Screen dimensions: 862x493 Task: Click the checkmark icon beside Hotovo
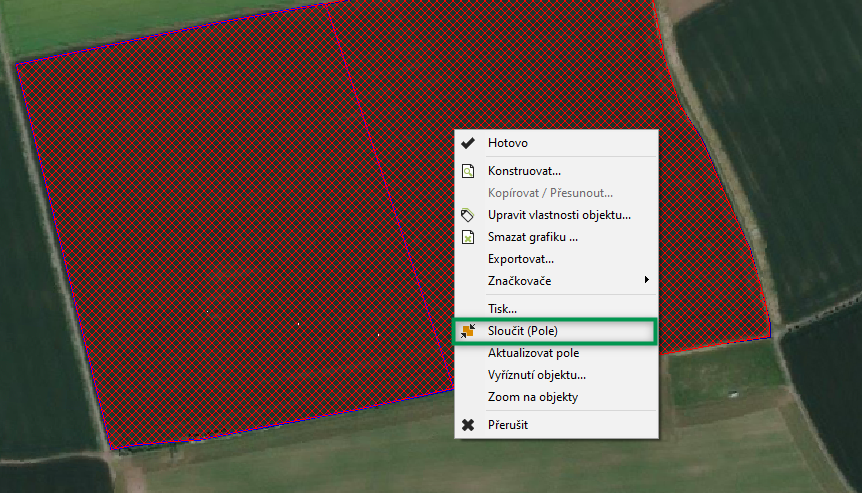(468, 143)
